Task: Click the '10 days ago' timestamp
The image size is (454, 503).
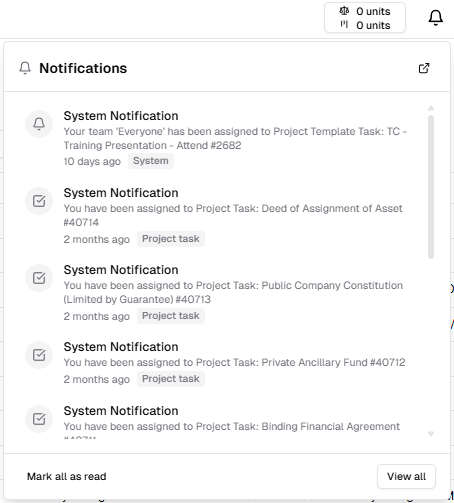Action: click(92, 161)
